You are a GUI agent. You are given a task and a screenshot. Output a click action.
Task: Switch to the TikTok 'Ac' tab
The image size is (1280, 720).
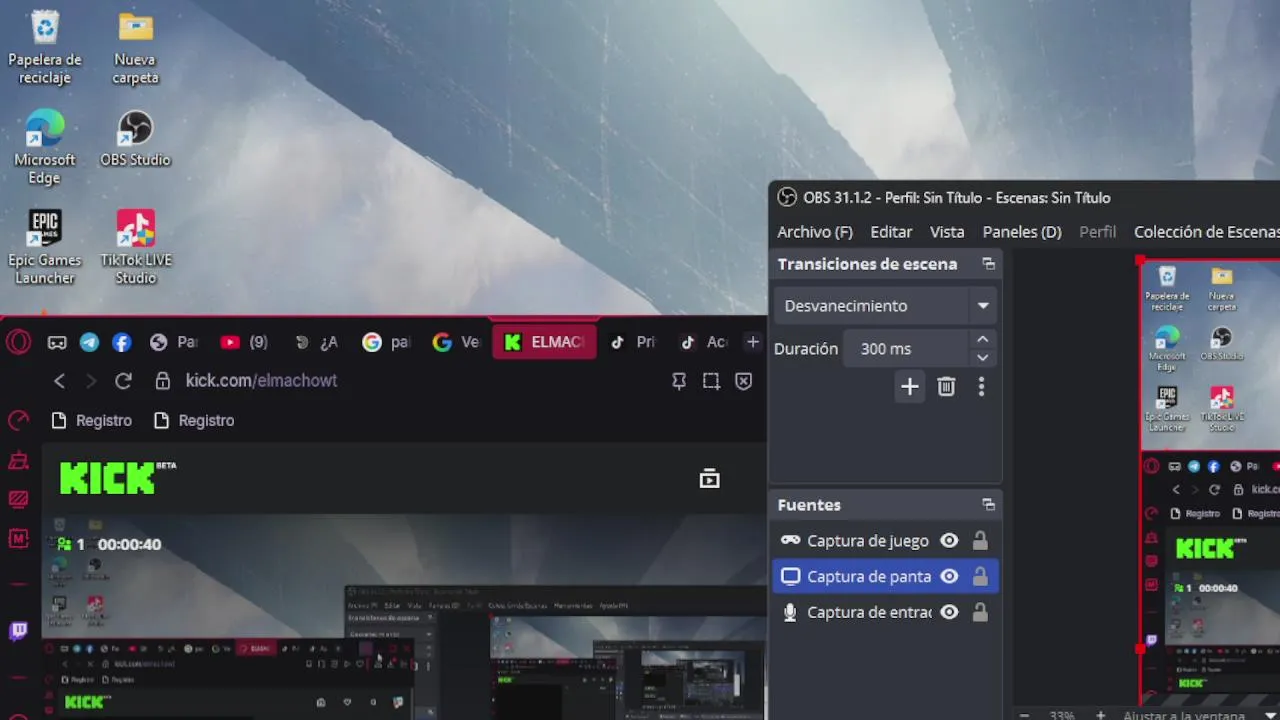tap(703, 342)
